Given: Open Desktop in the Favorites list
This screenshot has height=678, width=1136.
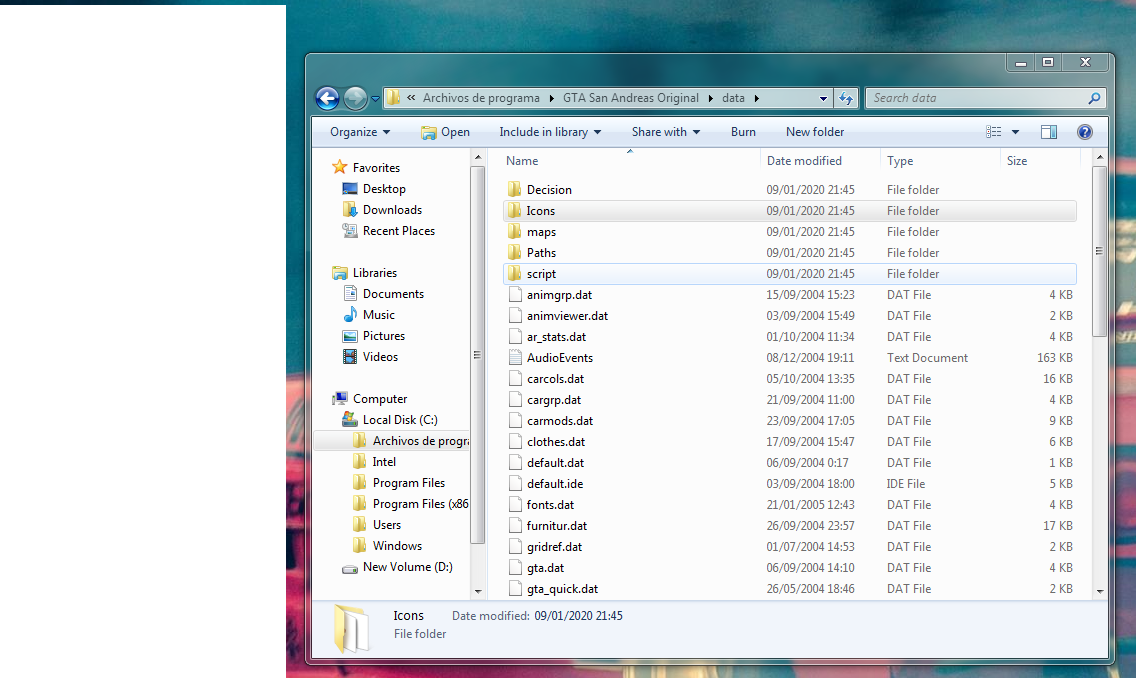Looking at the screenshot, I should pyautogui.click(x=384, y=188).
